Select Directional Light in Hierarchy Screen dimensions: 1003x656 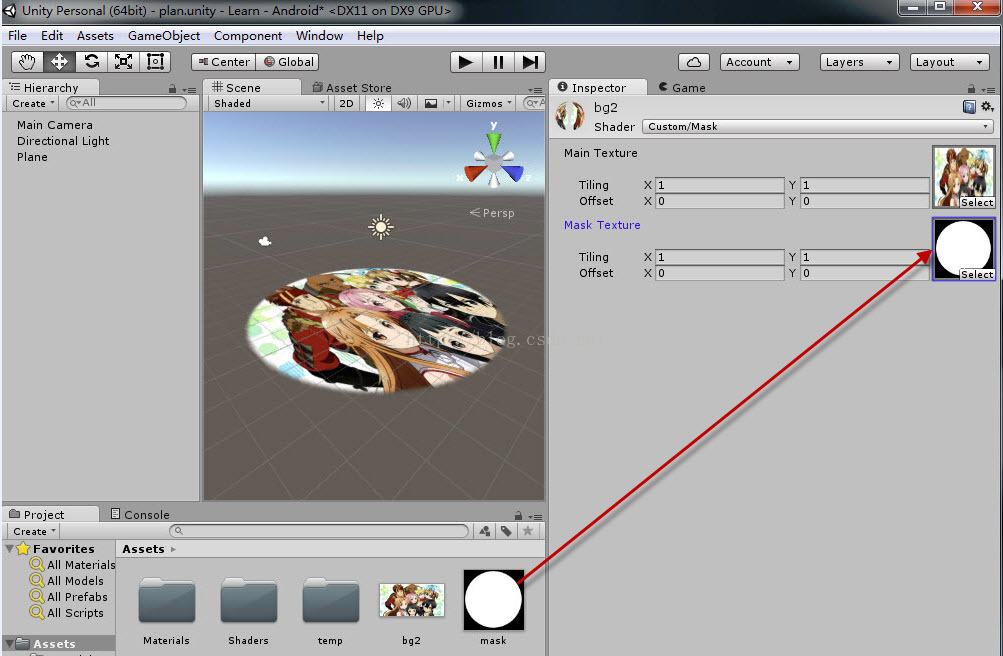point(63,141)
